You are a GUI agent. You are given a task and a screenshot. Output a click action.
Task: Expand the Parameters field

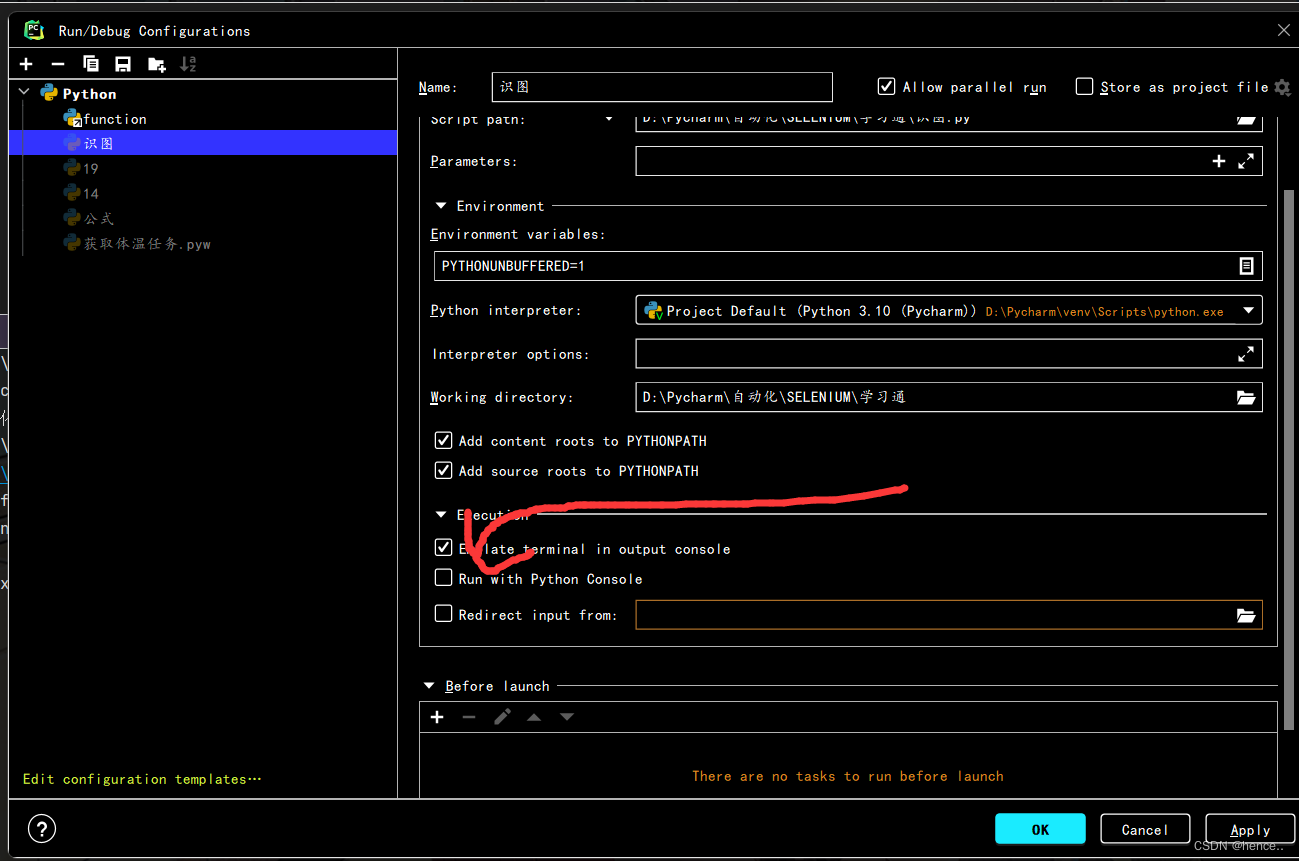1246,161
